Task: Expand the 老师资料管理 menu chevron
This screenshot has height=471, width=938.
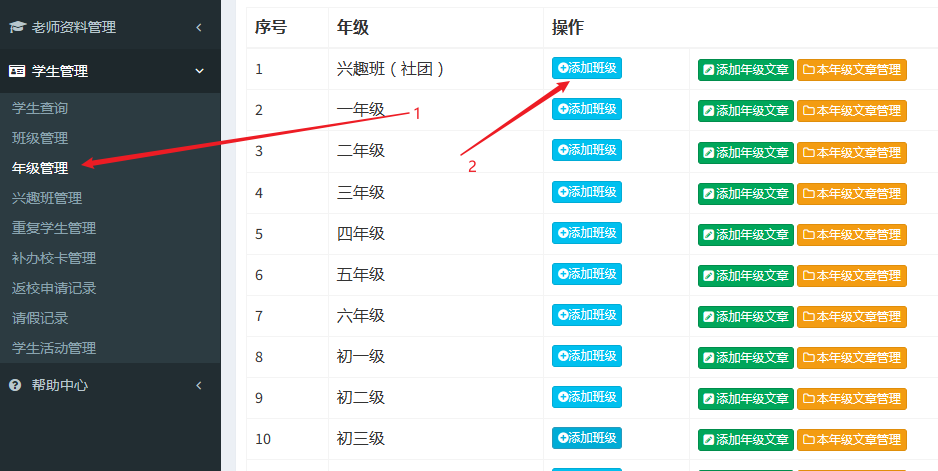Action: 199,27
